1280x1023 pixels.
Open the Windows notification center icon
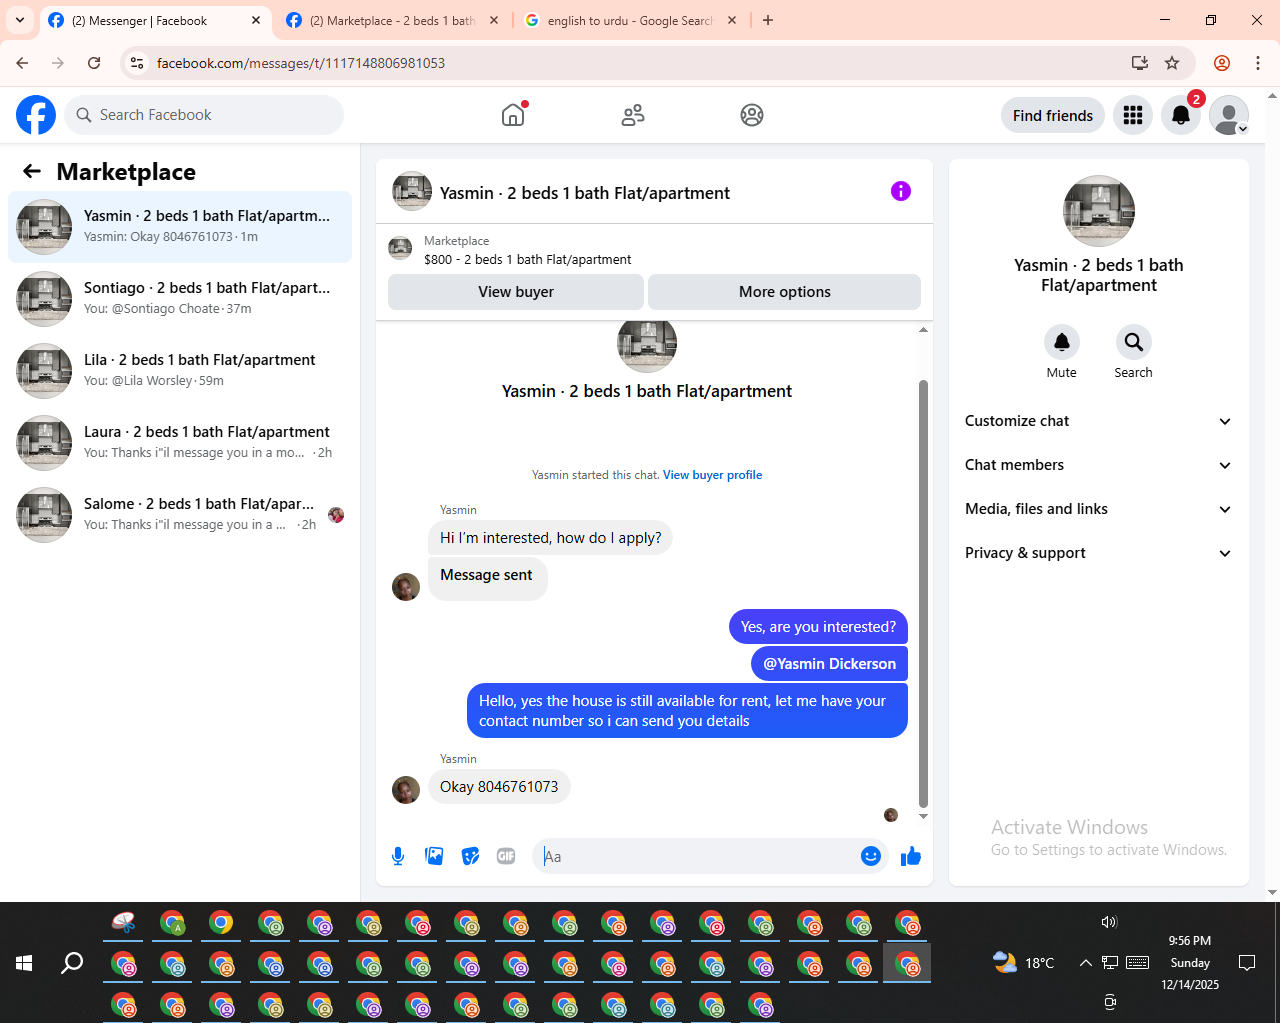(1247, 963)
